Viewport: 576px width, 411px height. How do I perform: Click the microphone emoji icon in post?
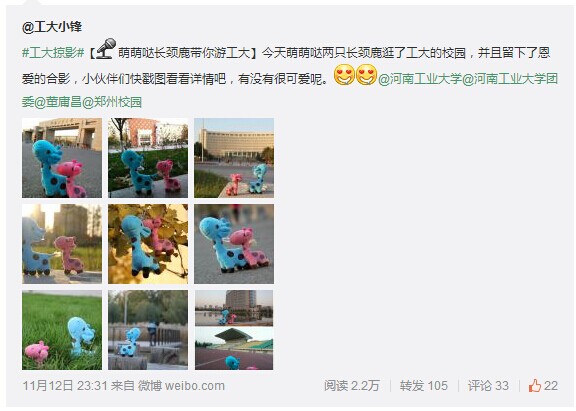pyautogui.click(x=106, y=48)
